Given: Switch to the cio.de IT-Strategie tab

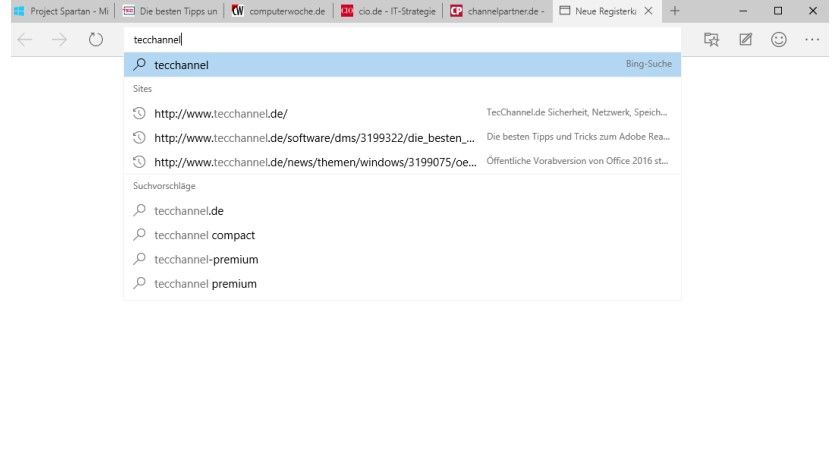Looking at the screenshot, I should point(389,11).
